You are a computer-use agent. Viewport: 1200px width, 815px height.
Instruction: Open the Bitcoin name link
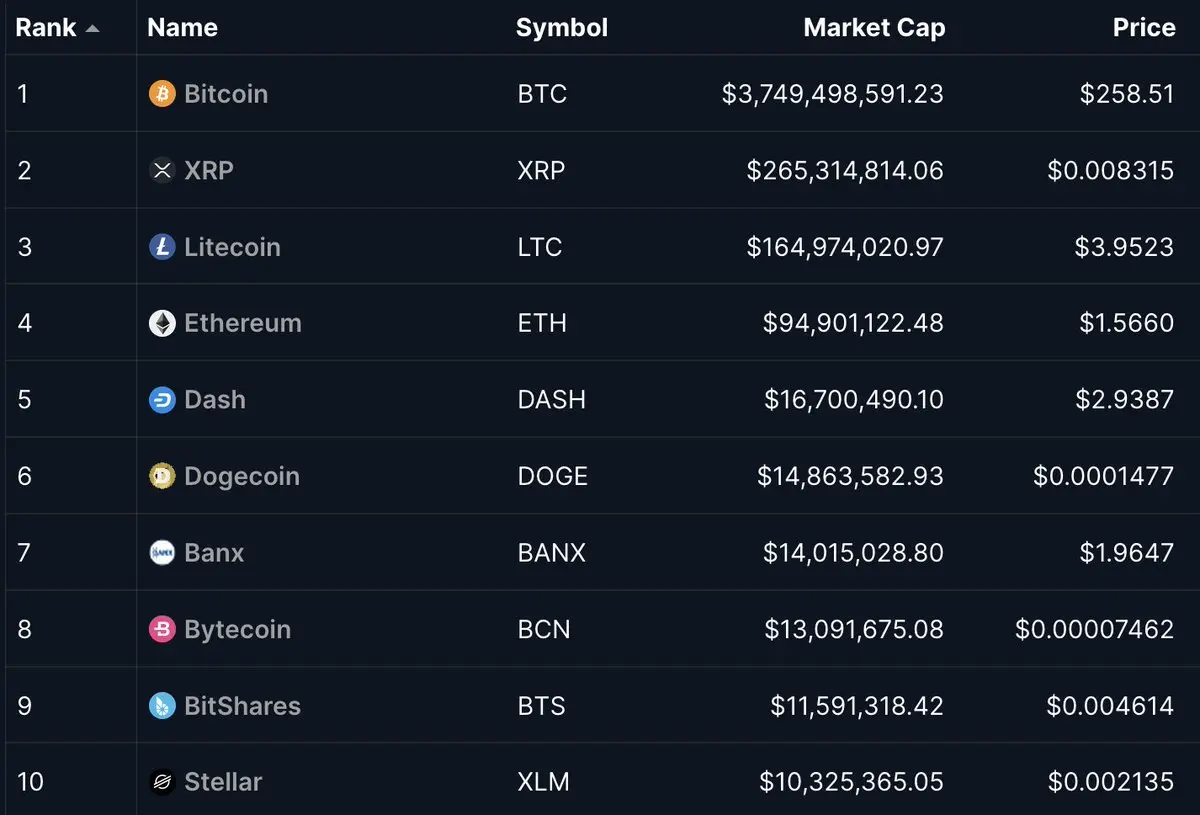226,94
